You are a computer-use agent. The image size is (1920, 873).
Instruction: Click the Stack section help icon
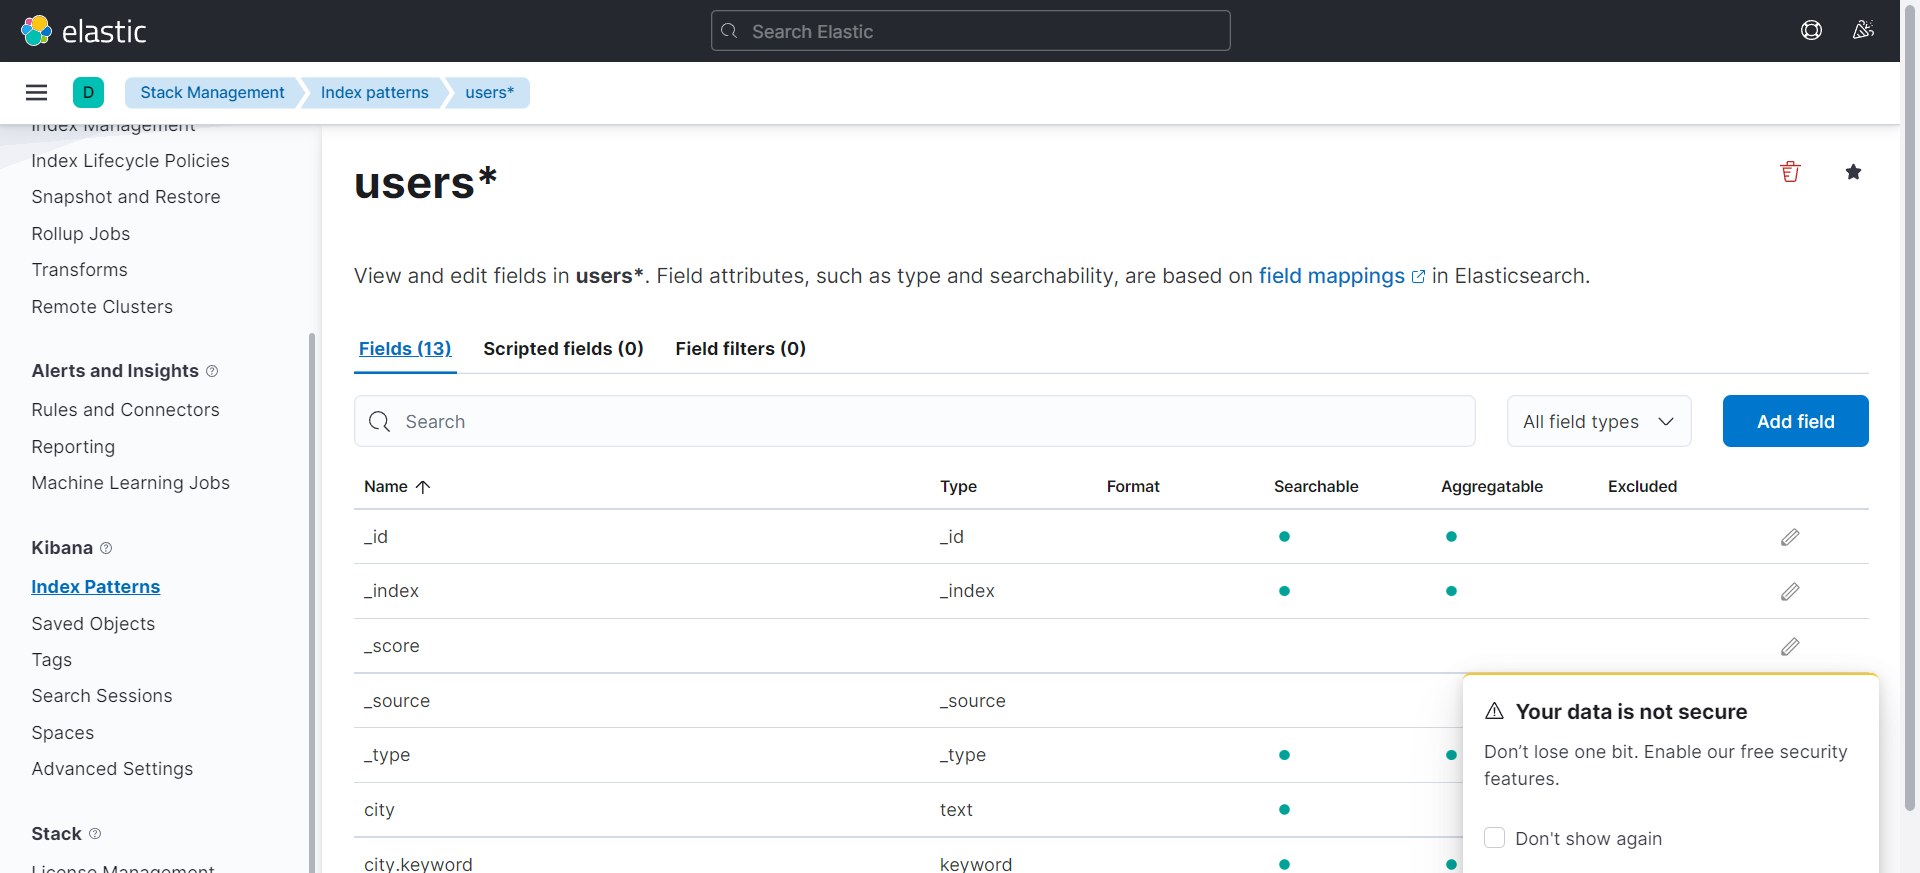coord(95,834)
